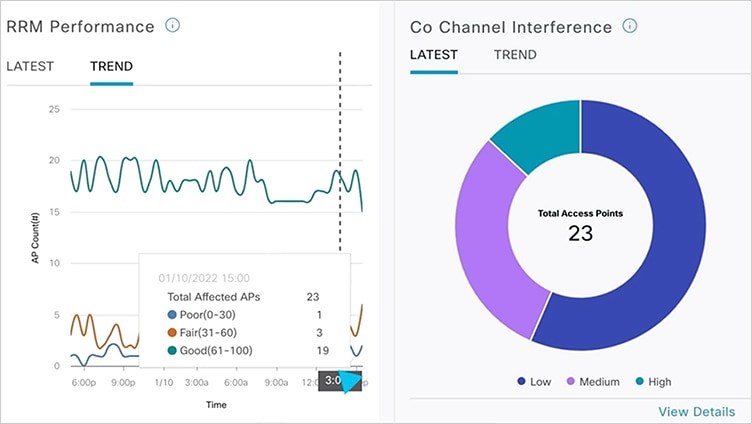Image resolution: width=752 pixels, height=424 pixels.
Task: Open the Co Channel Interference info icon
Action: point(629,25)
